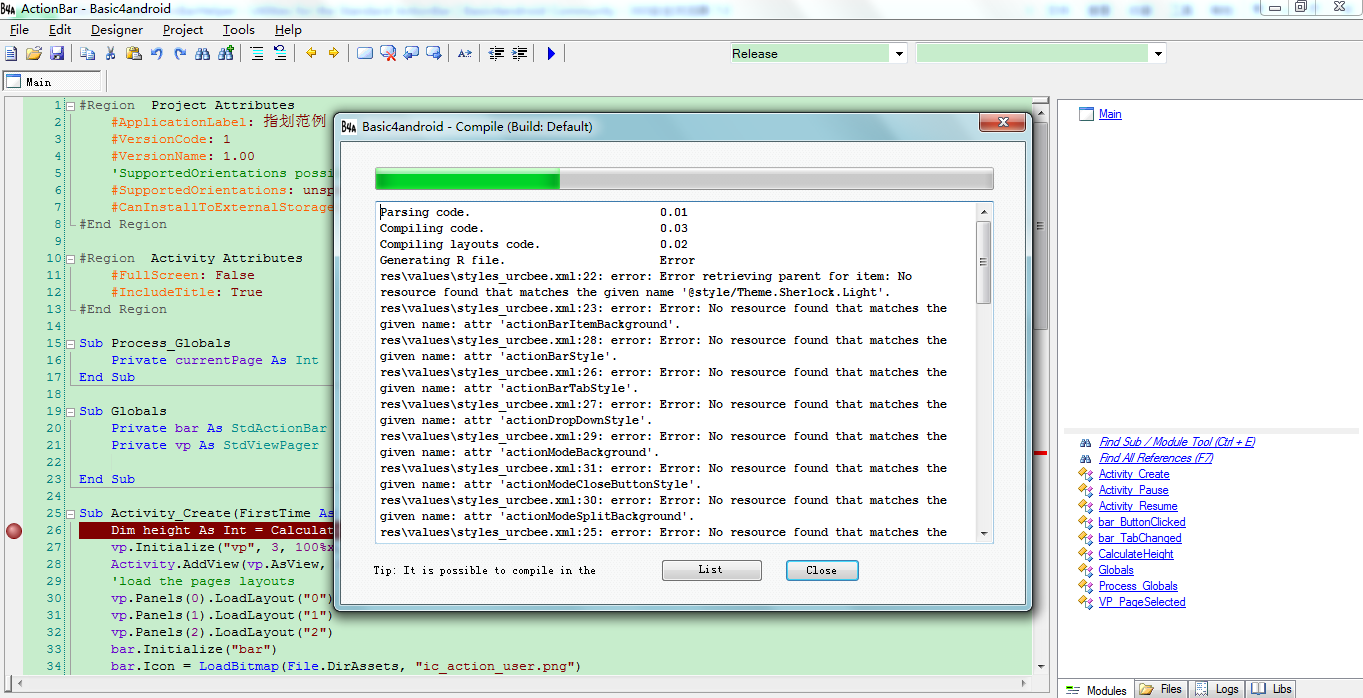Click the Cut scissors icon

click(x=110, y=53)
